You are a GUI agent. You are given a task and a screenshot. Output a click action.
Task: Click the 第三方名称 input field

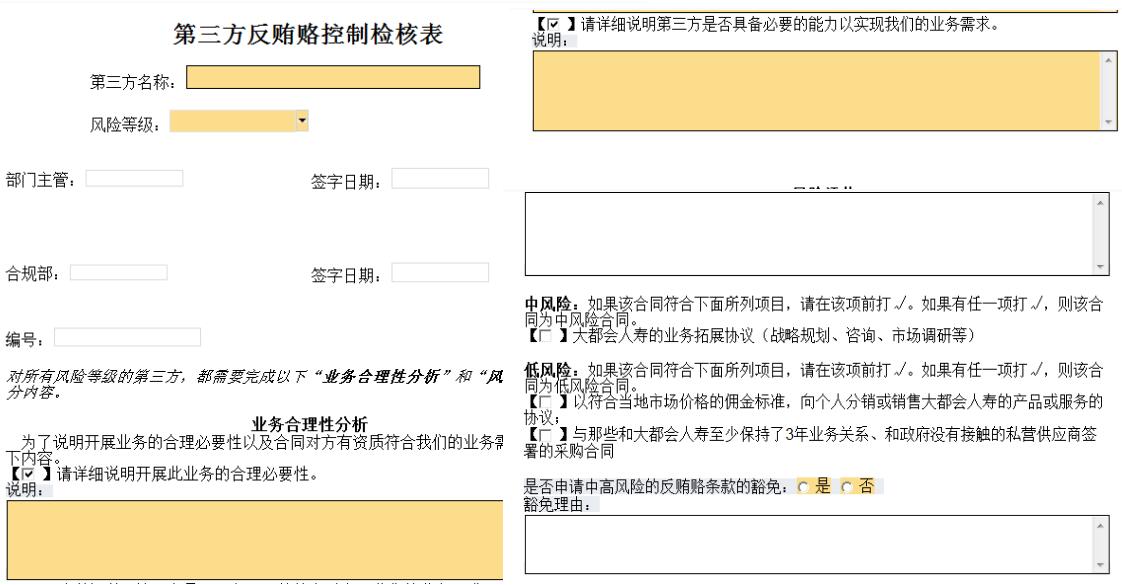coord(333,77)
